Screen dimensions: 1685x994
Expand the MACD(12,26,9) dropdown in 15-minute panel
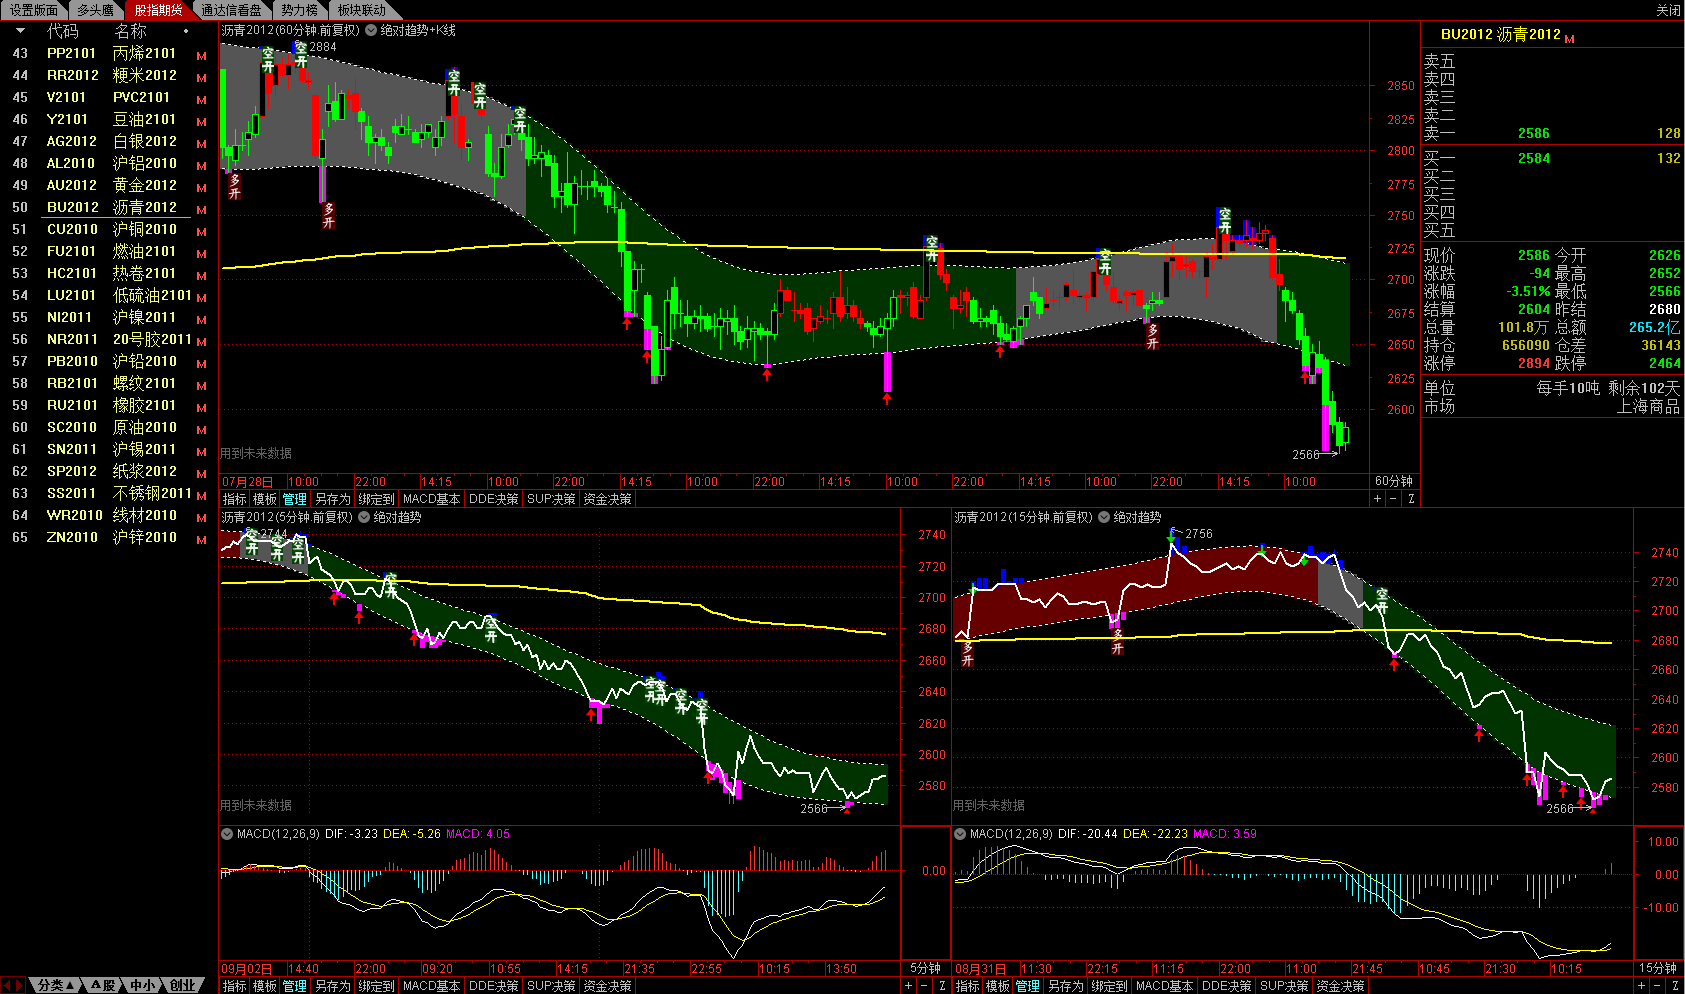tap(960, 834)
